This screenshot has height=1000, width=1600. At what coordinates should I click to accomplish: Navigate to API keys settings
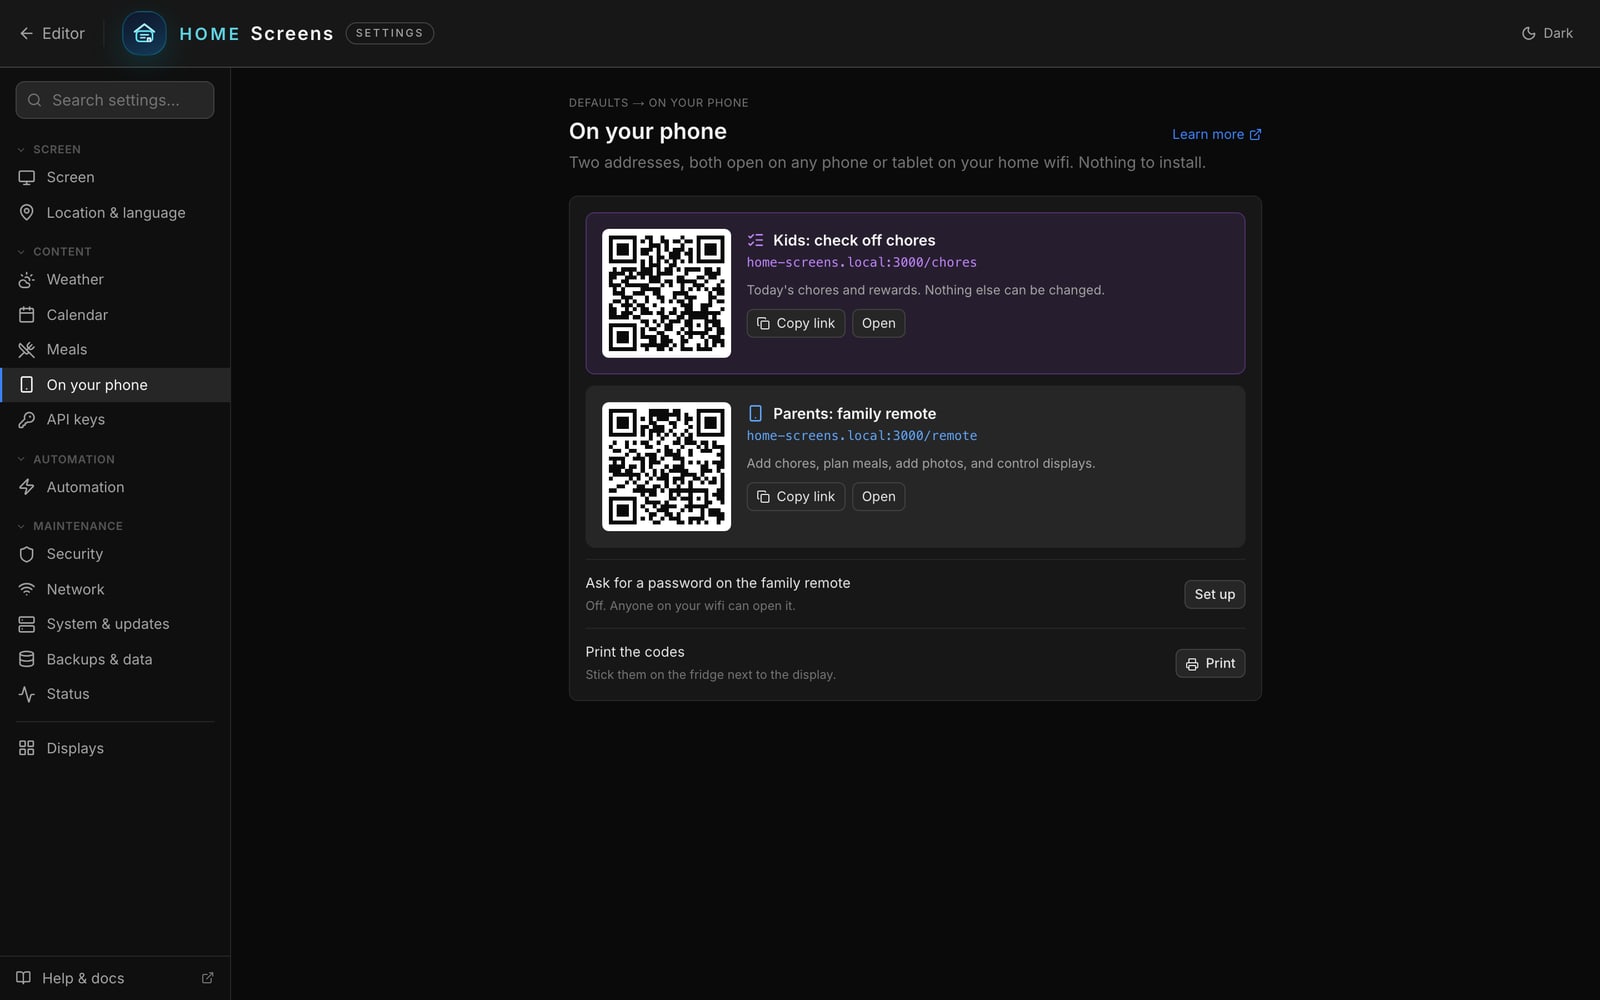115,420
